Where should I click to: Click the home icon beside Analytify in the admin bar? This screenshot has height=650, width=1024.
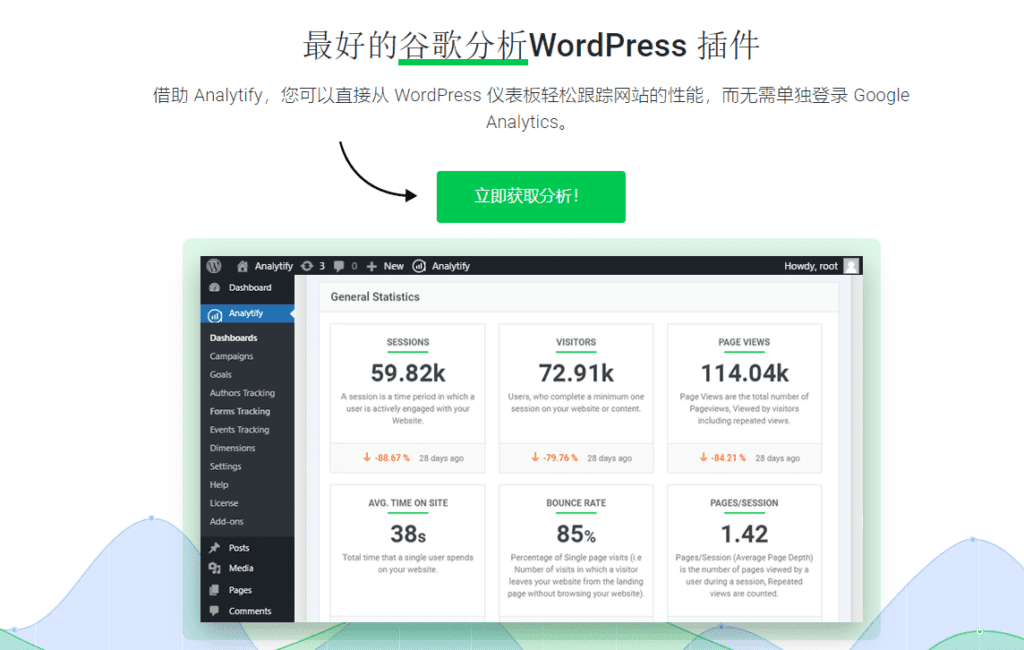(x=242, y=266)
